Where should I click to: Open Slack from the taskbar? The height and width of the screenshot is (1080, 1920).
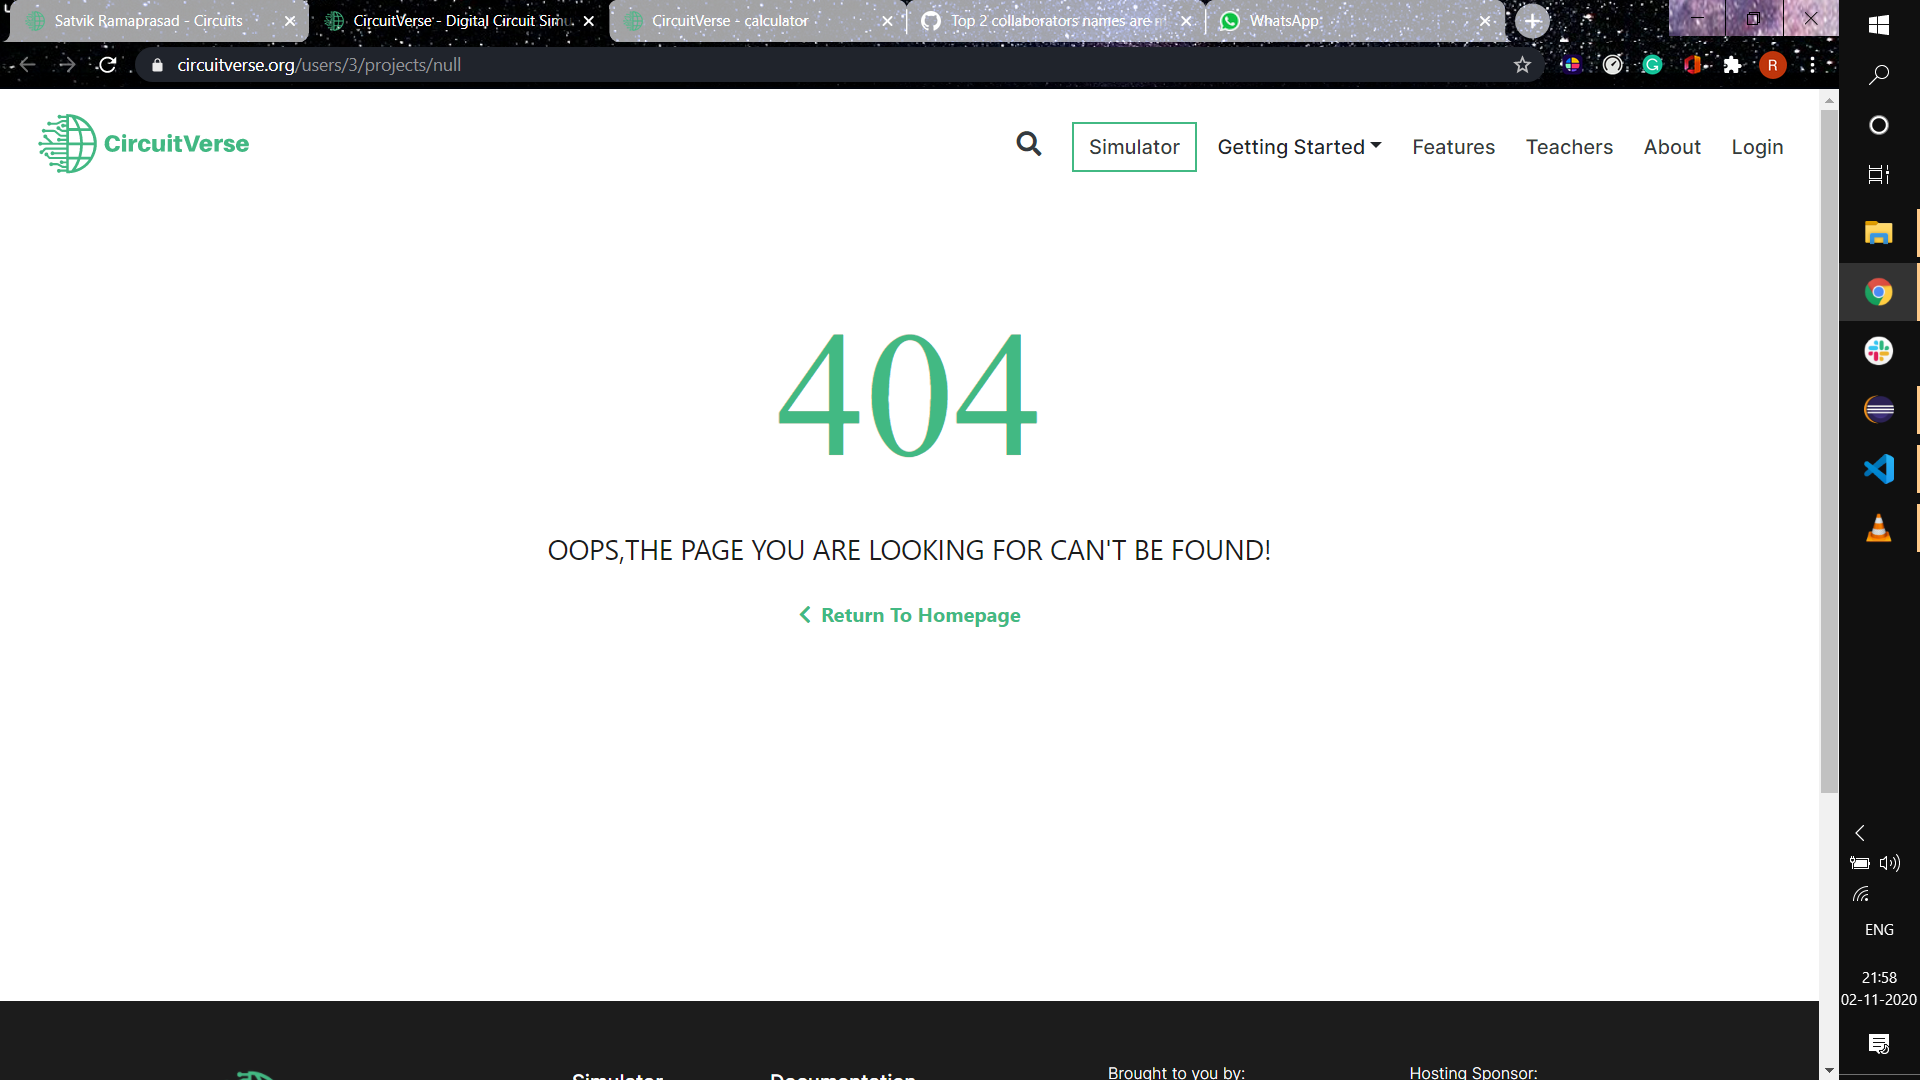click(1879, 351)
